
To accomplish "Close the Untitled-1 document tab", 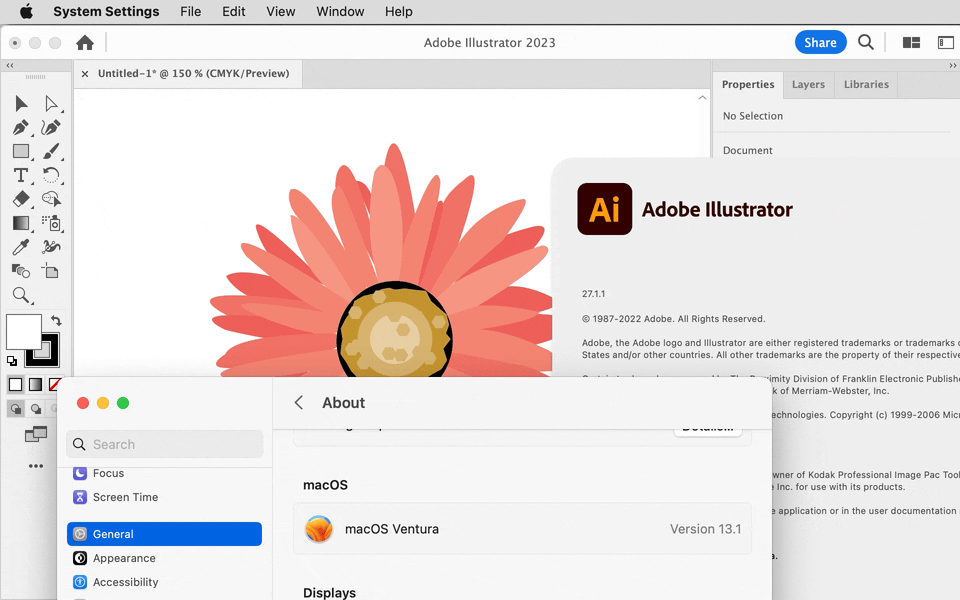I will [x=85, y=73].
